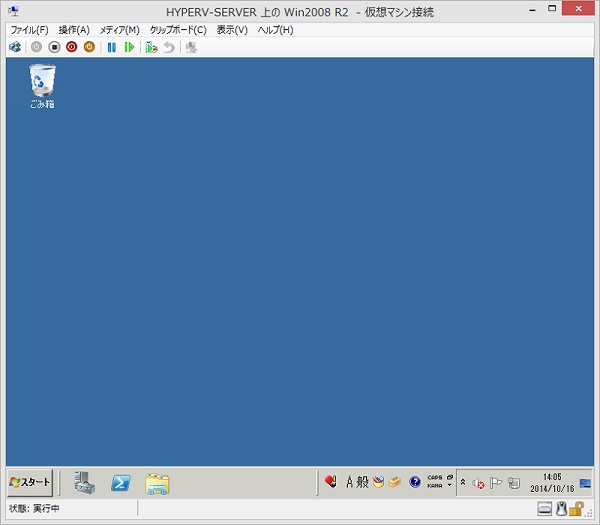600x525 pixels.
Task: Click the greyed Start VM toolbar button
Action: (x=36, y=47)
